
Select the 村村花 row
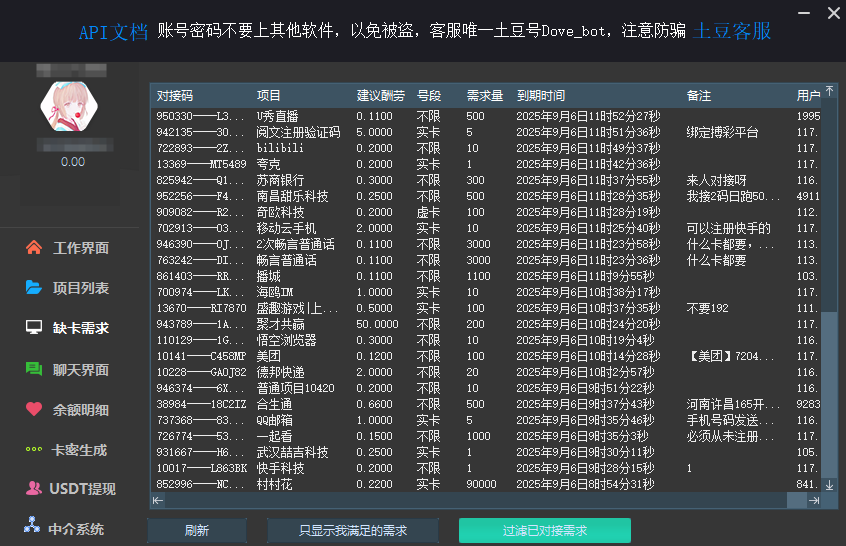pos(486,484)
